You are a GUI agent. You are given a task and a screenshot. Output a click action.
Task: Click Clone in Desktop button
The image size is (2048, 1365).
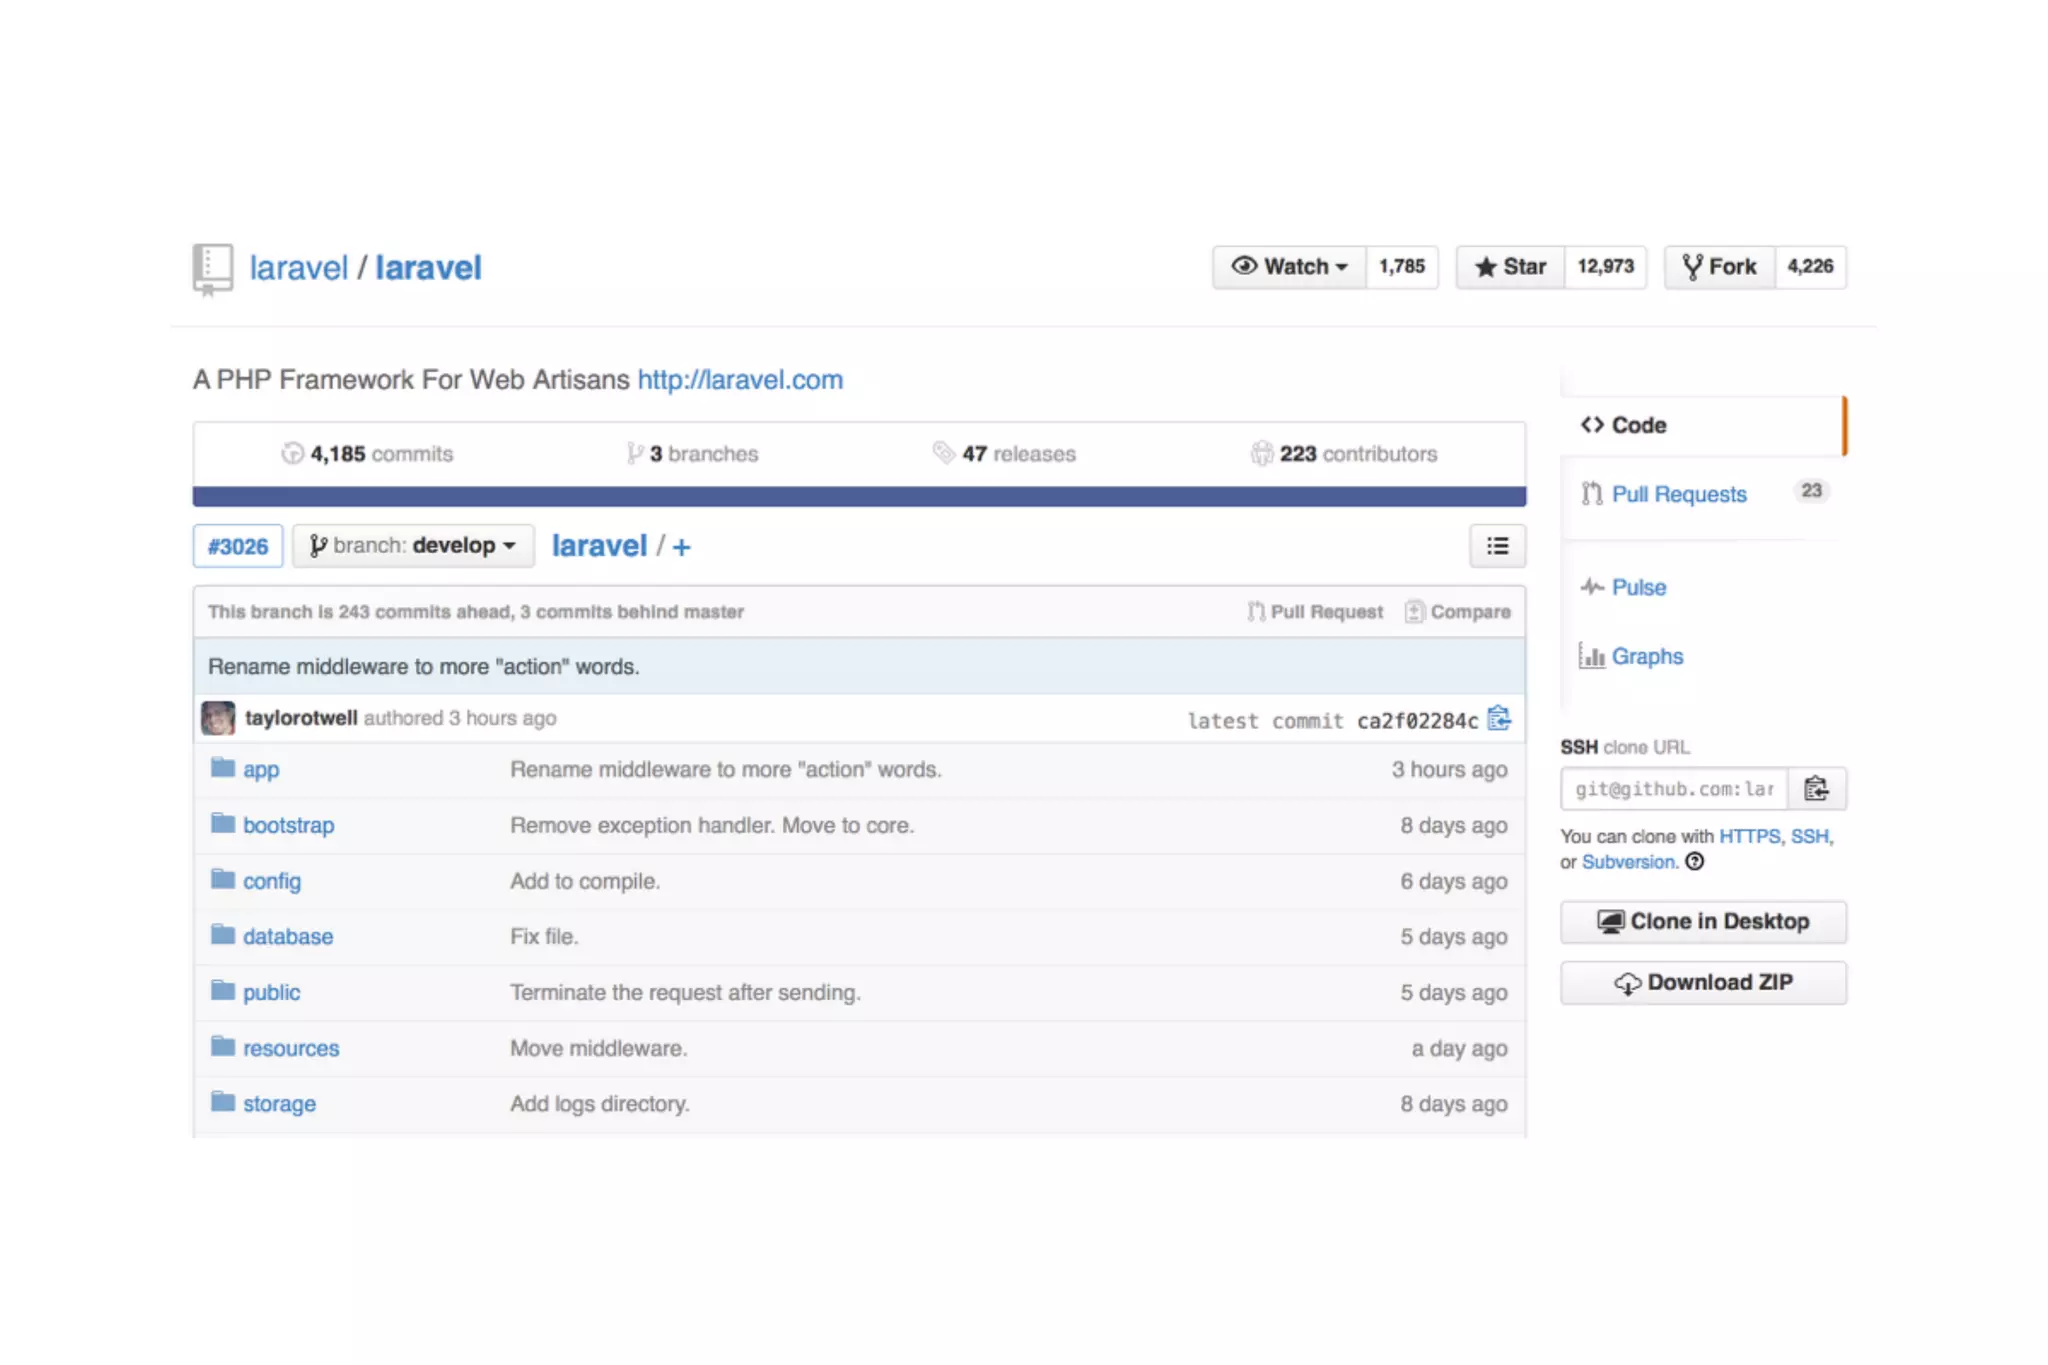pos(1703,921)
